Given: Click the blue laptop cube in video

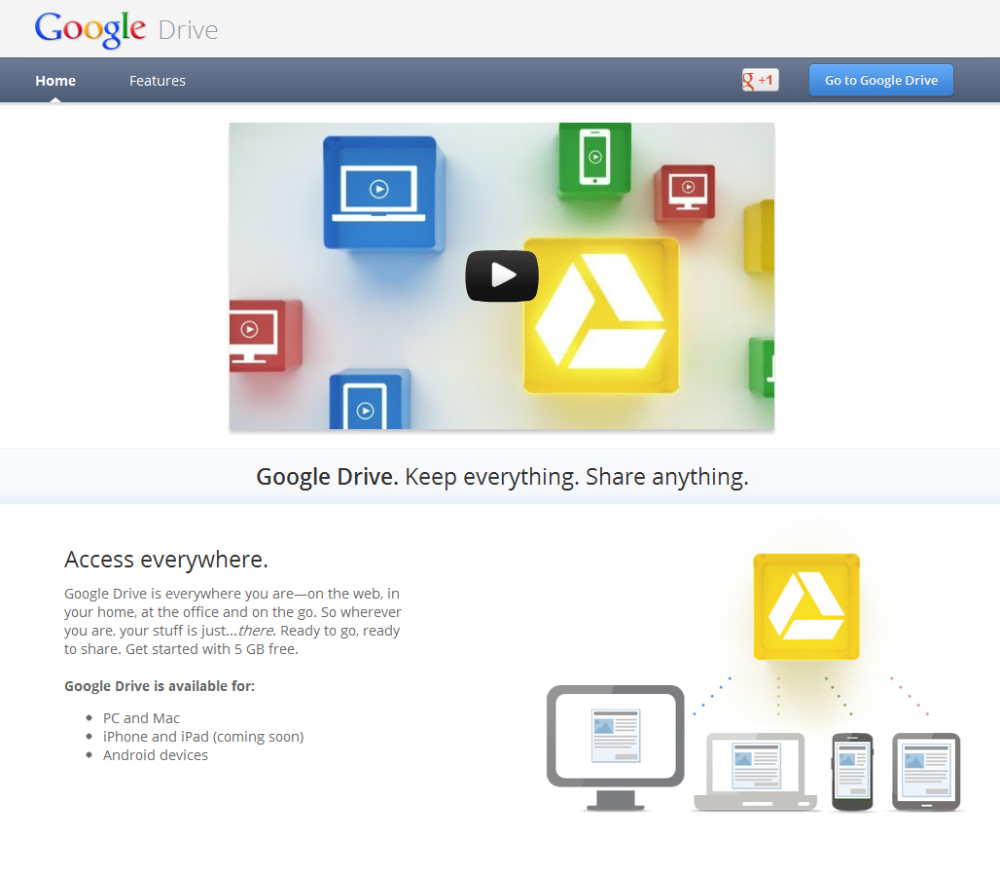Looking at the screenshot, I should (383, 192).
